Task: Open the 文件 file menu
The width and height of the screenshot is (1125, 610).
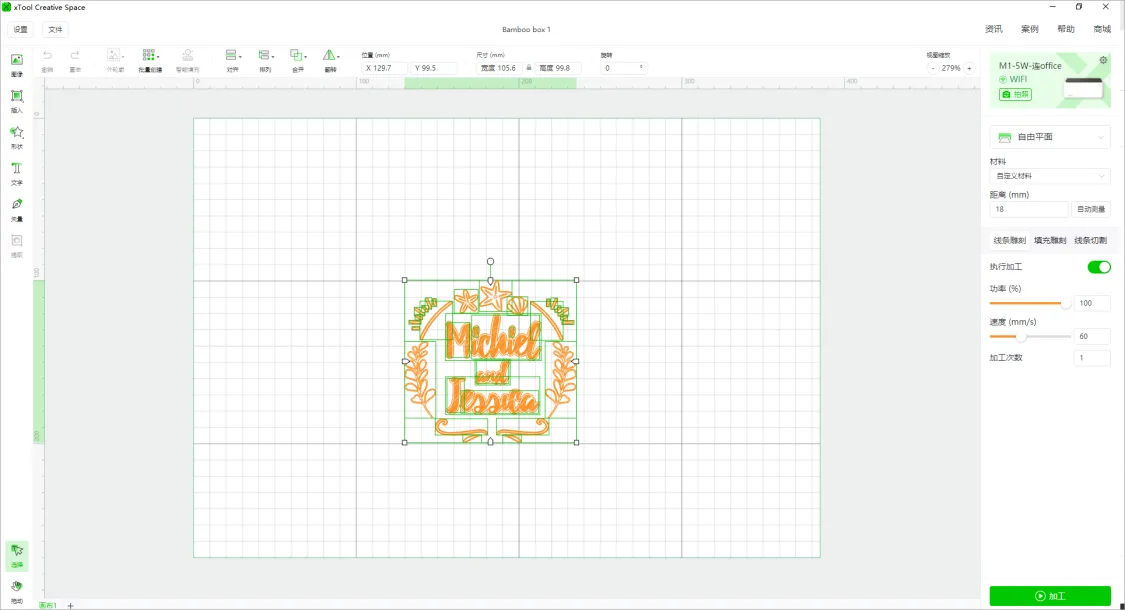Action: click(x=55, y=29)
